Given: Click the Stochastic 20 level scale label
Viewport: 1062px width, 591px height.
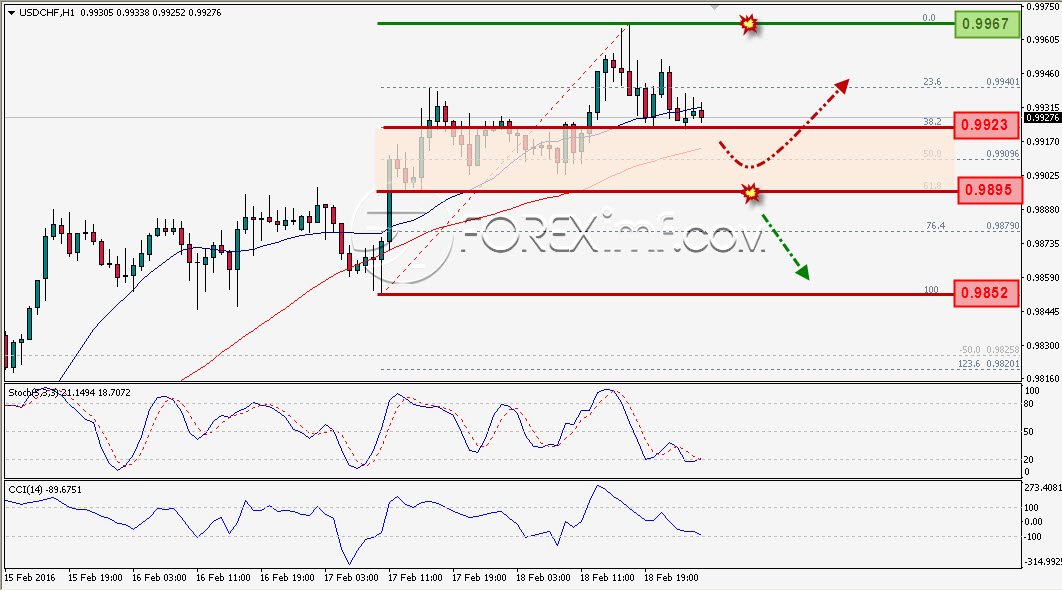Looking at the screenshot, I should pyautogui.click(x=1029, y=460).
